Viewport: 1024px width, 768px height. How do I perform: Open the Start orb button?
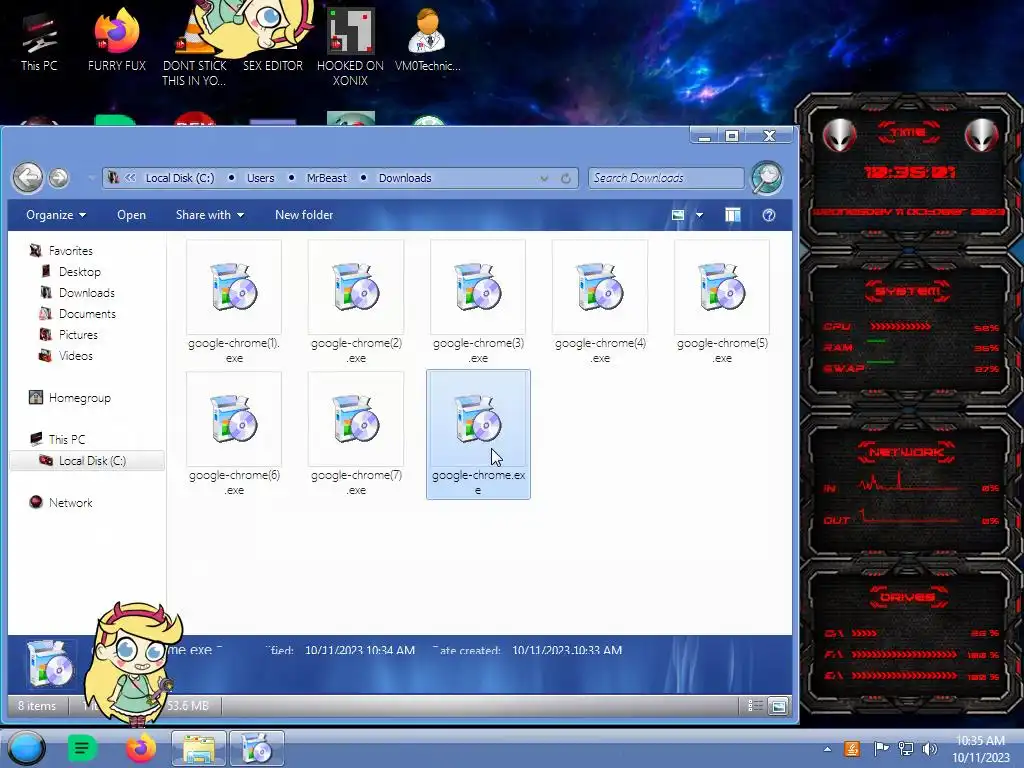[26, 748]
